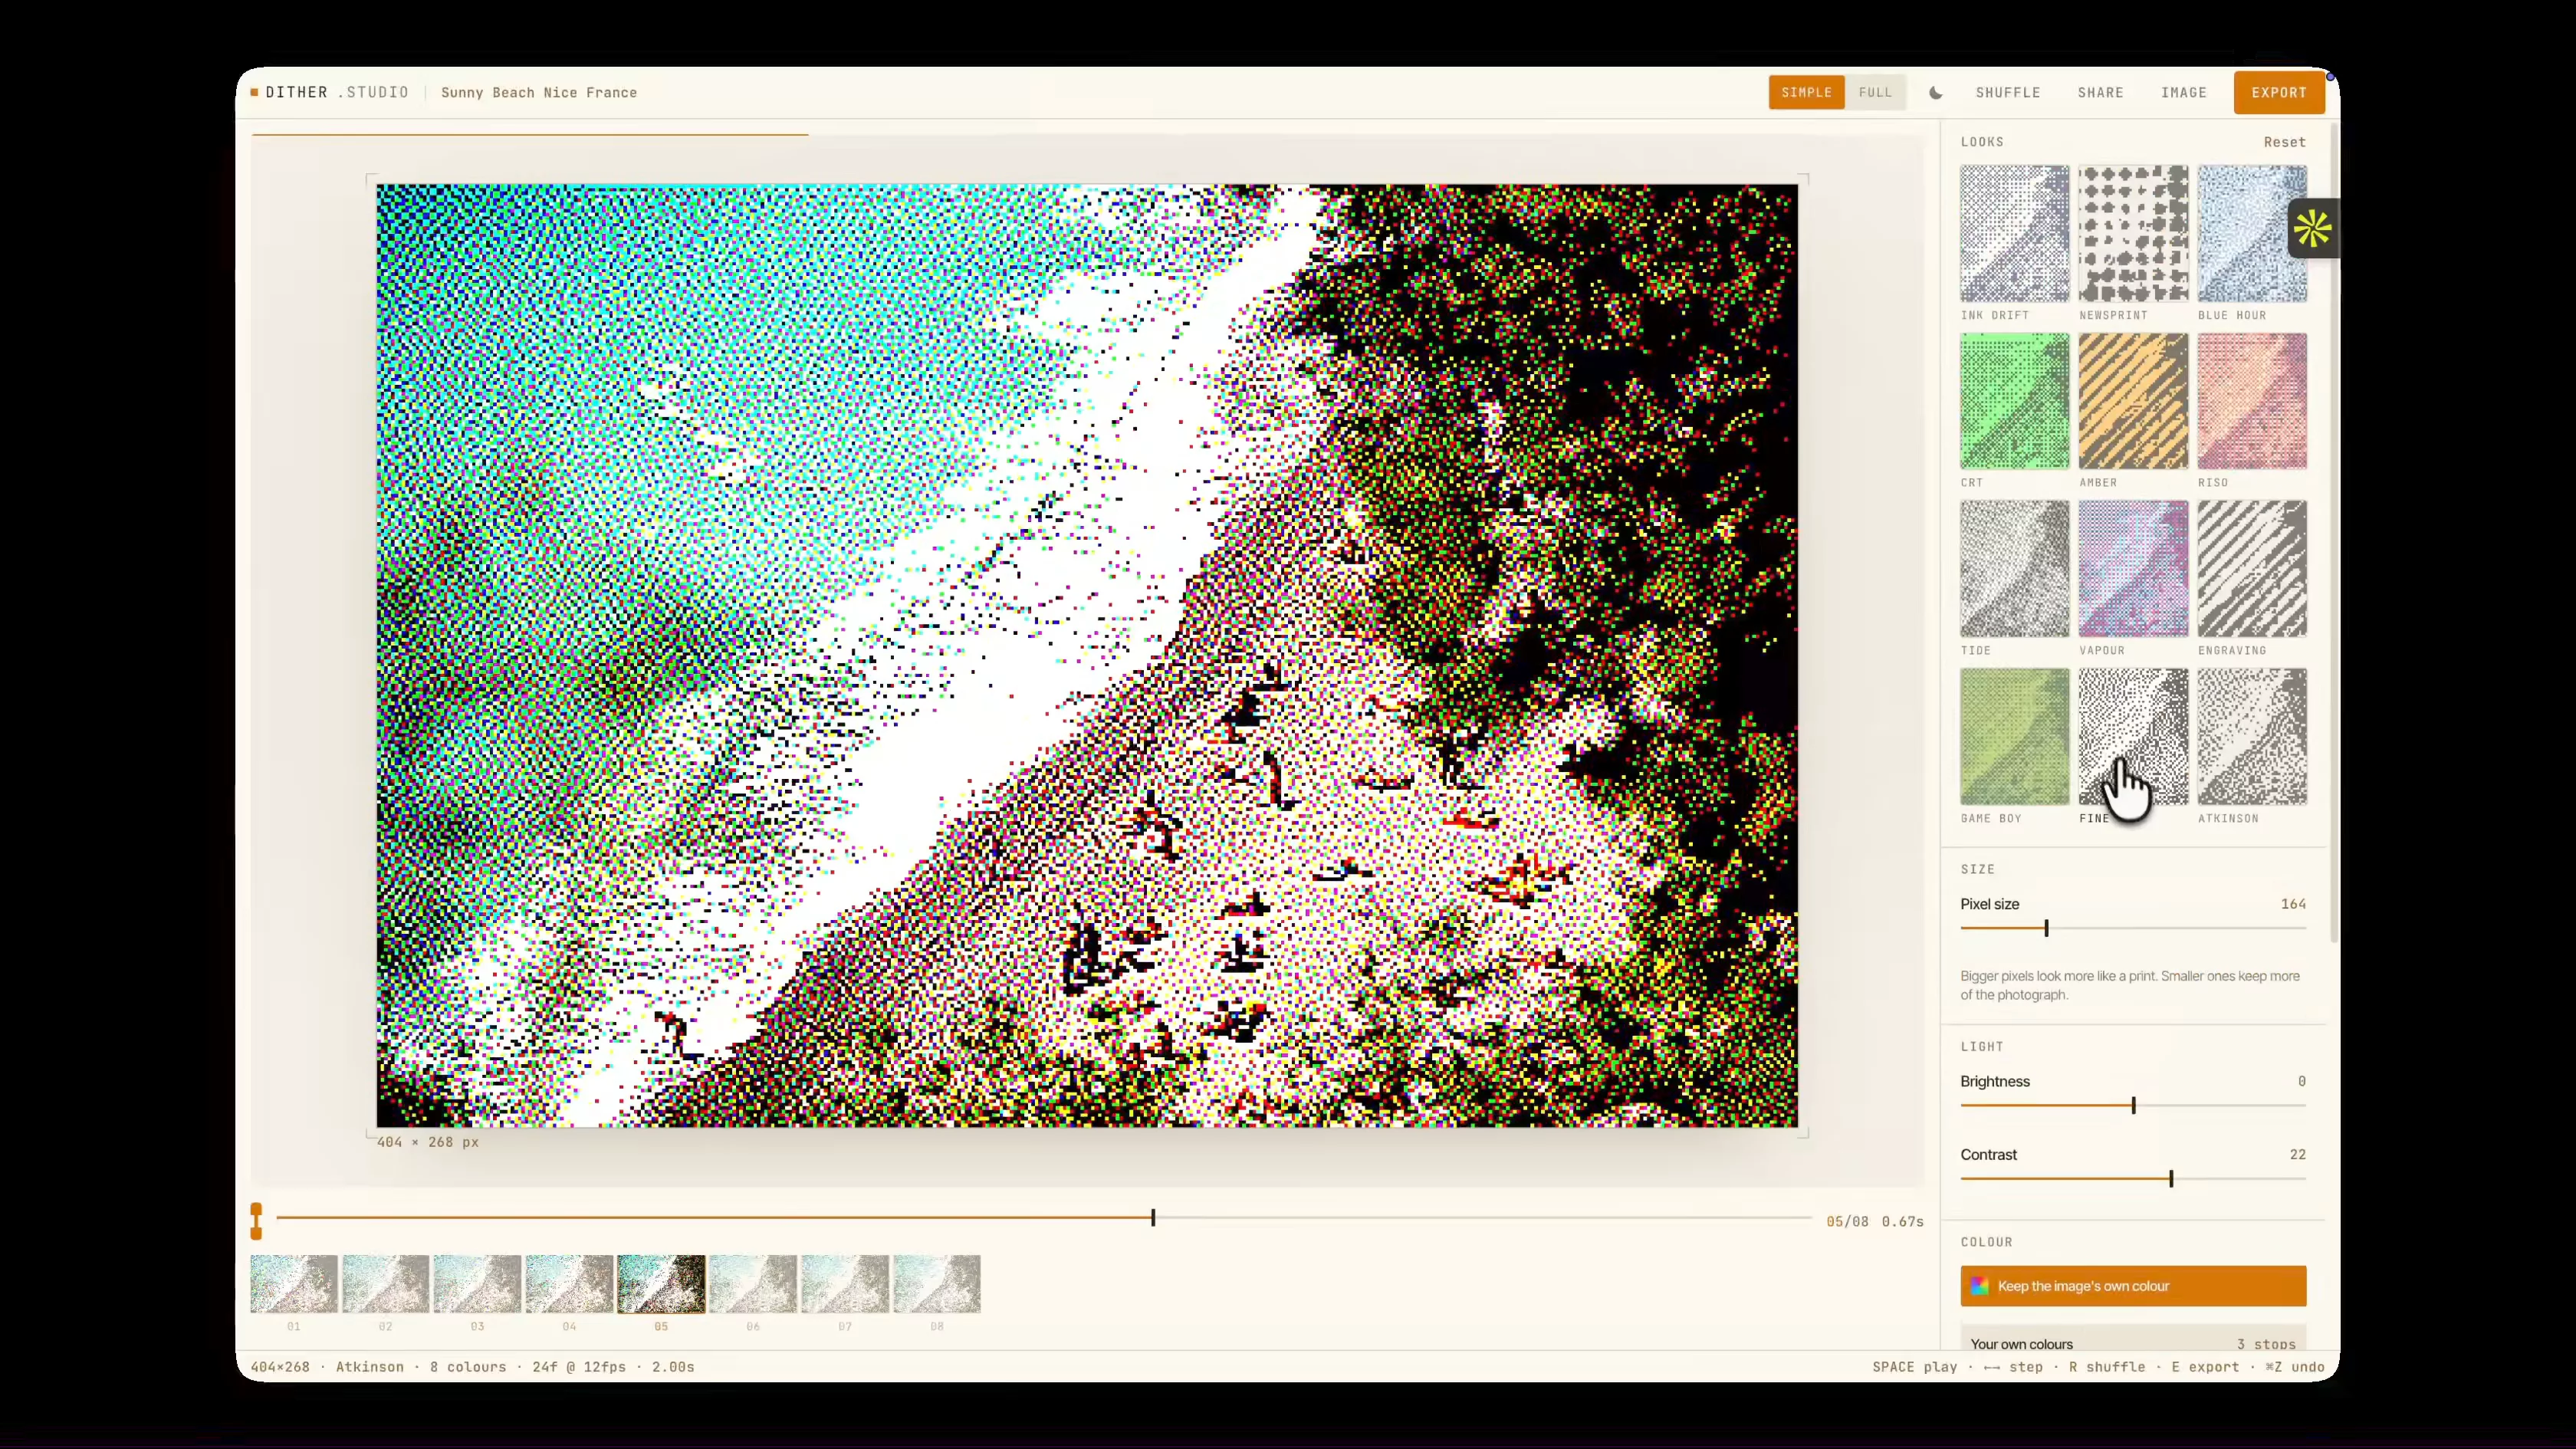Select Keep the image's own colour
2576x1449 pixels.
2133,1286
